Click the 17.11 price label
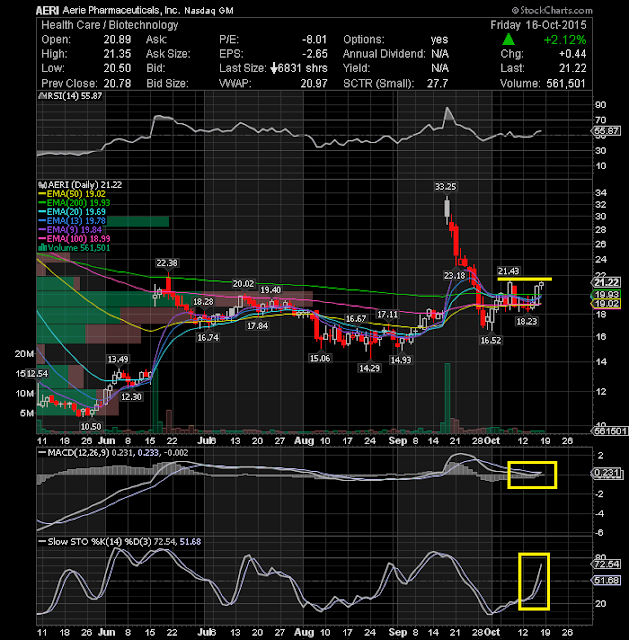 coord(387,315)
